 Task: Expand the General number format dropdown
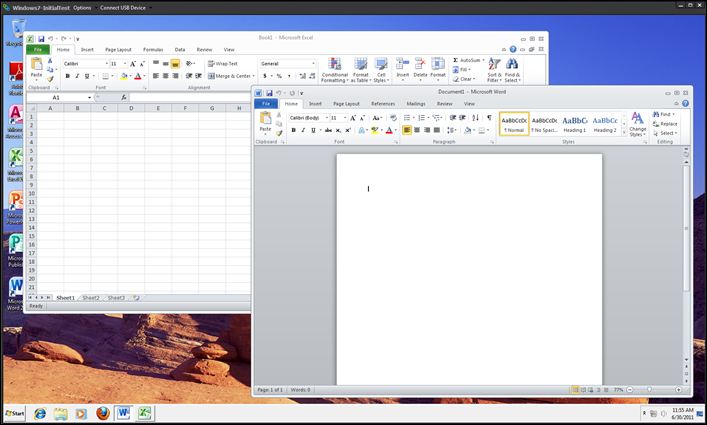click(313, 63)
